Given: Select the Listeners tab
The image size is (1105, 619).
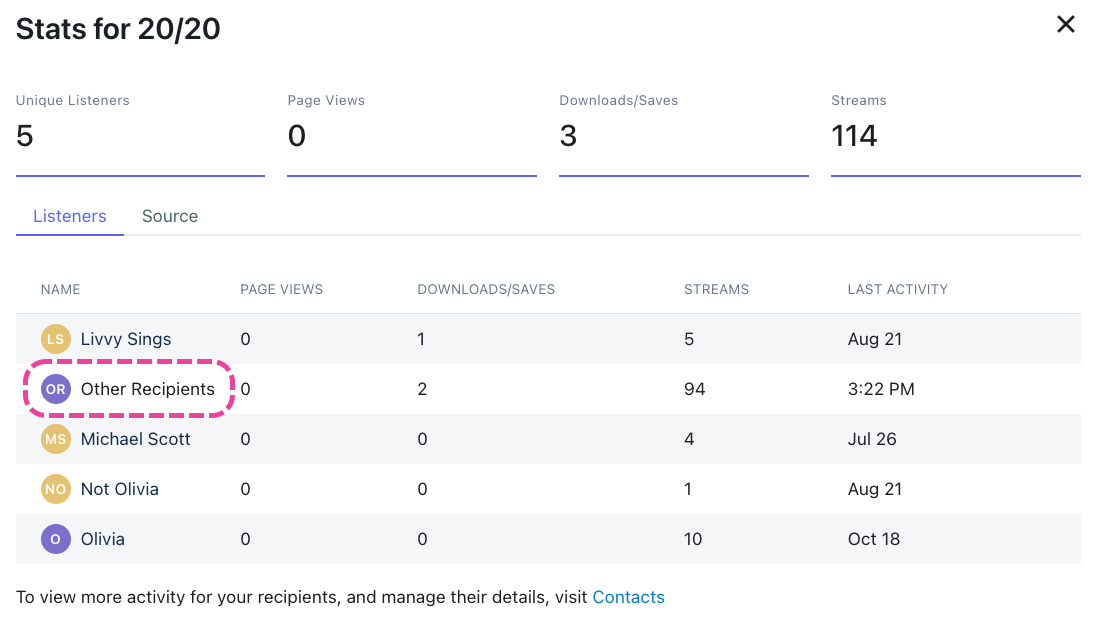Looking at the screenshot, I should coord(70,216).
